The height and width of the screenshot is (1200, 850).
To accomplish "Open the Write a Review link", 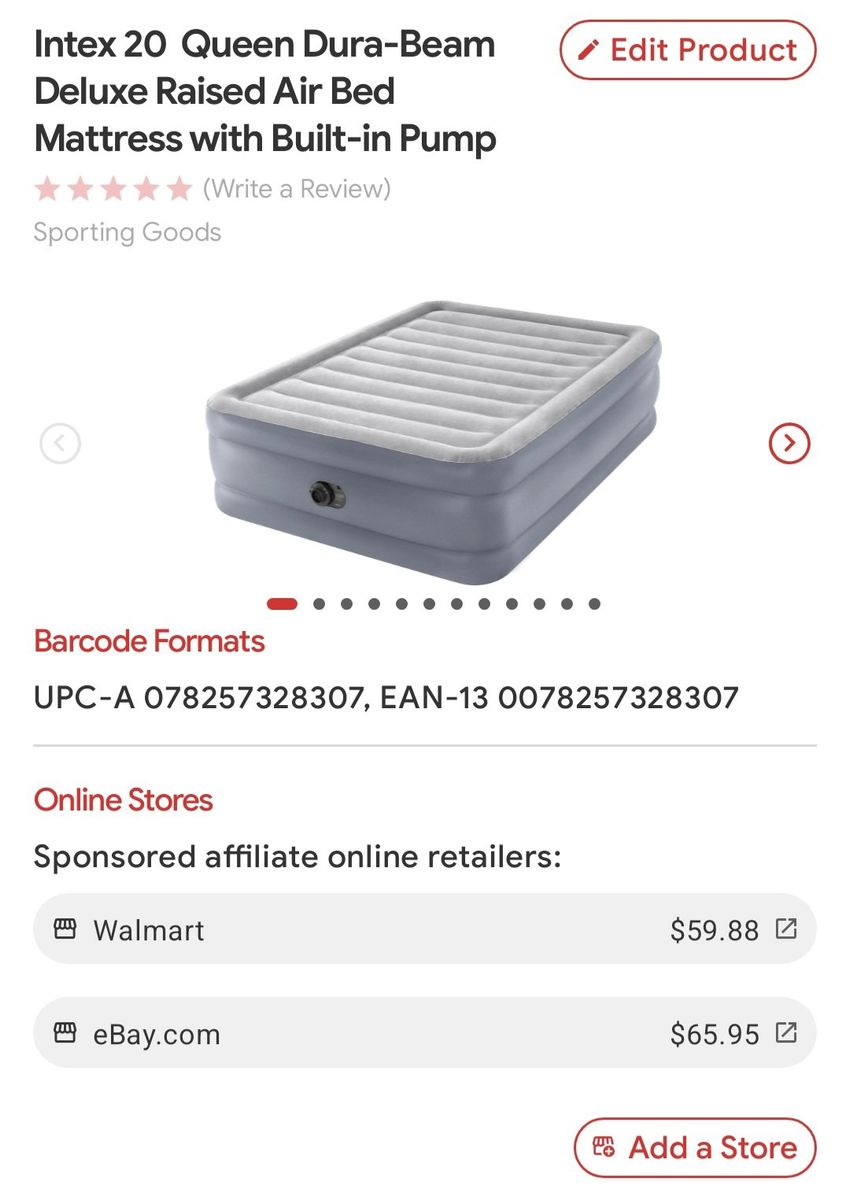I will [x=297, y=188].
